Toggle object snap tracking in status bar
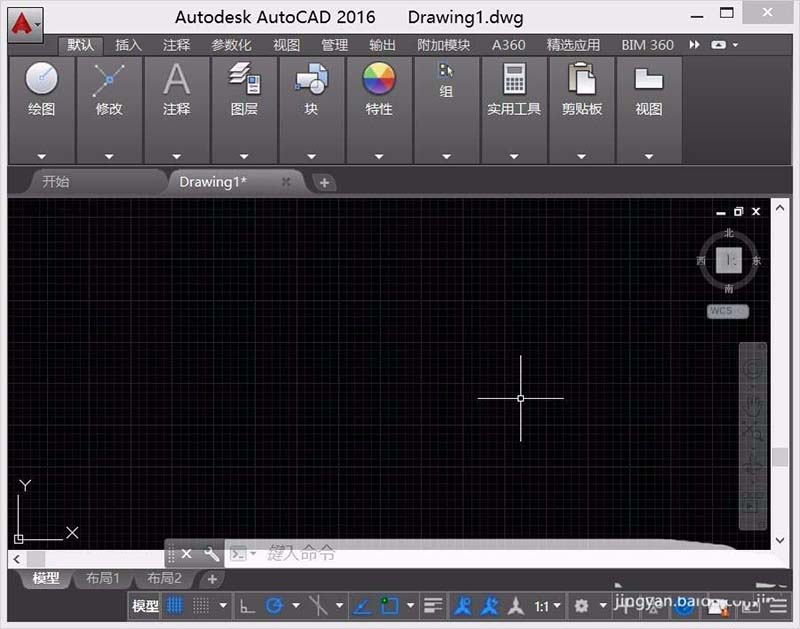 (362, 607)
